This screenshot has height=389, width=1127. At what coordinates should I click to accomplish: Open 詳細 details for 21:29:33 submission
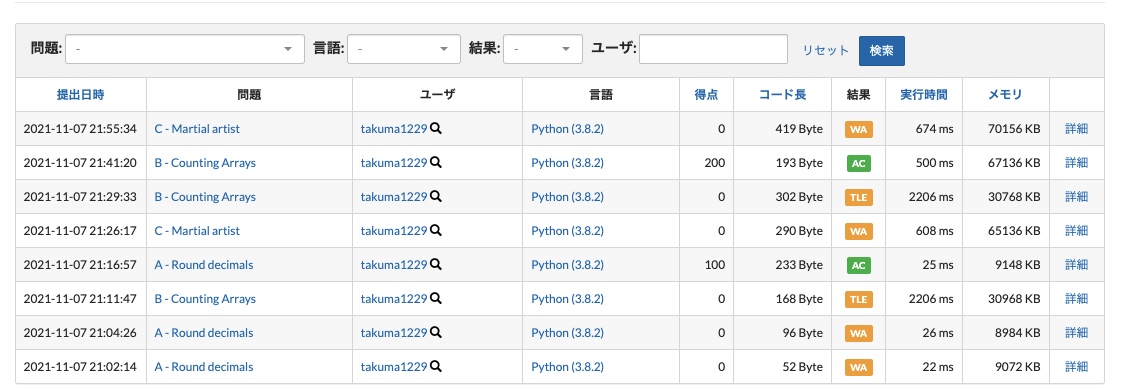point(1076,196)
